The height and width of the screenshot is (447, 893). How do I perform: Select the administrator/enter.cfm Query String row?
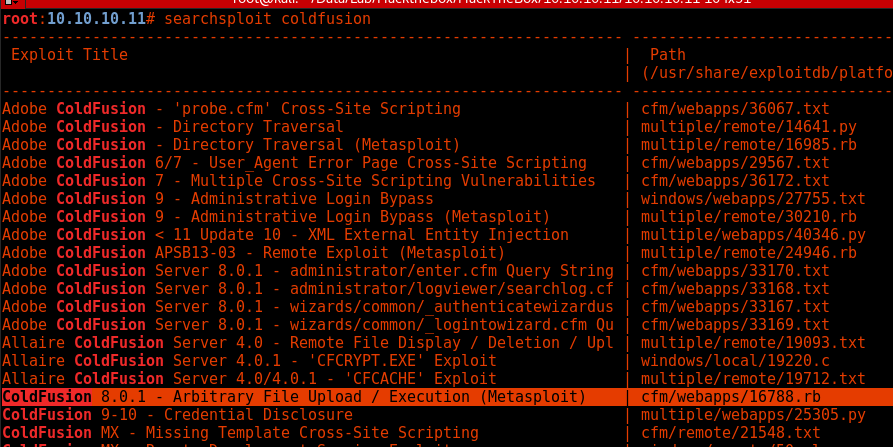pyautogui.click(x=307, y=271)
